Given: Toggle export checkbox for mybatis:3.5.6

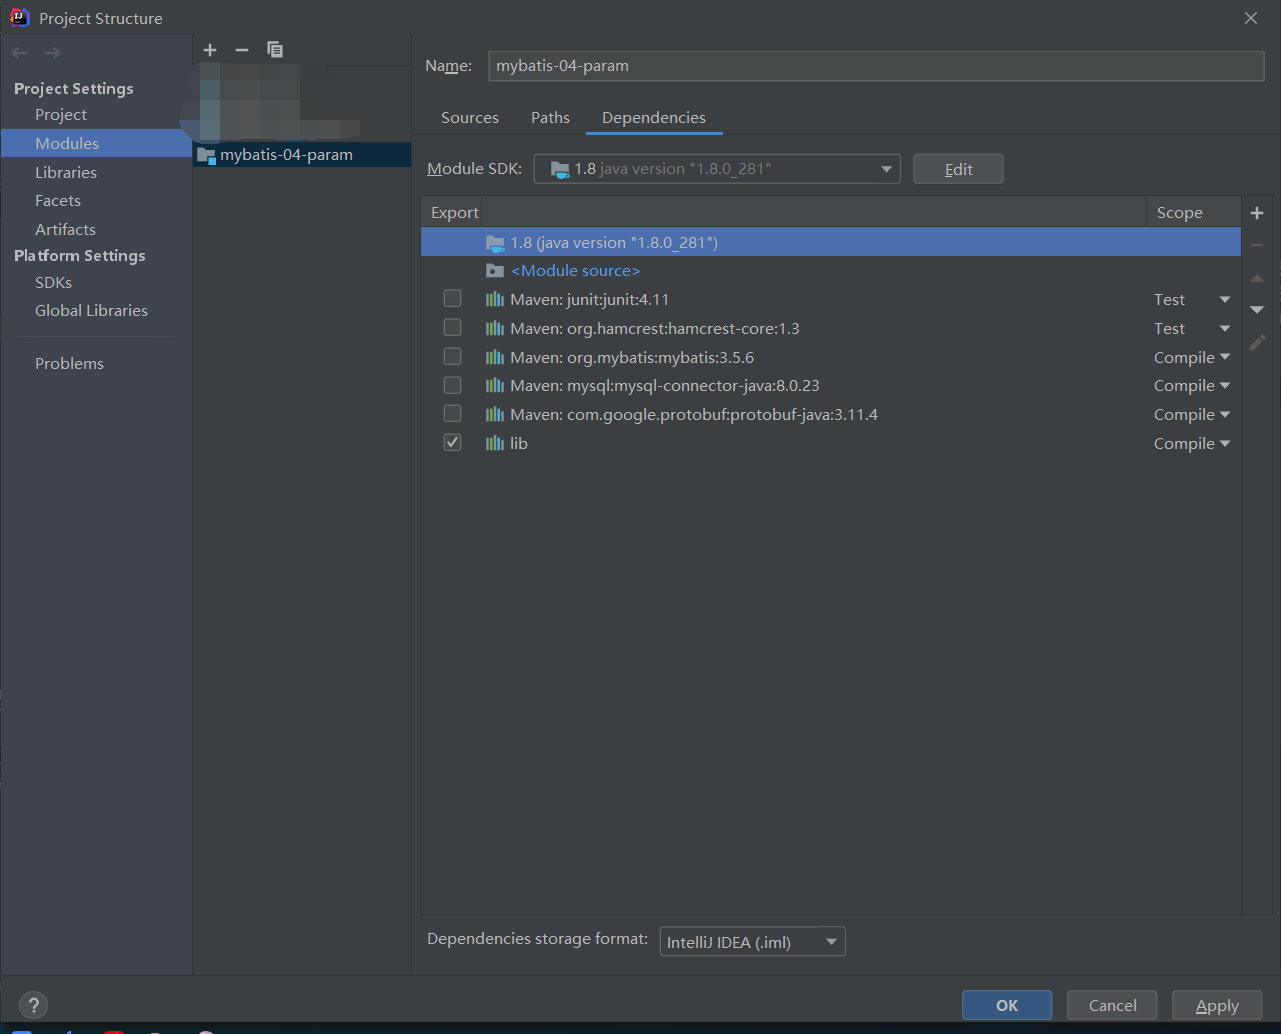Looking at the screenshot, I should click(x=453, y=357).
